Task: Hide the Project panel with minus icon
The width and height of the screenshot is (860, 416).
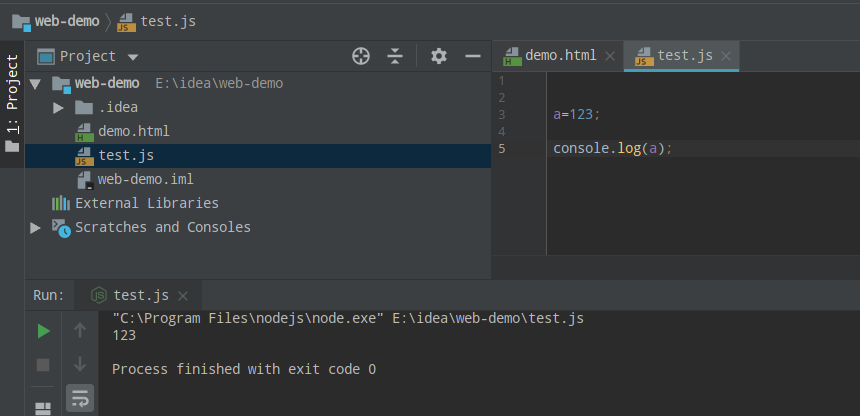Action: tap(473, 56)
